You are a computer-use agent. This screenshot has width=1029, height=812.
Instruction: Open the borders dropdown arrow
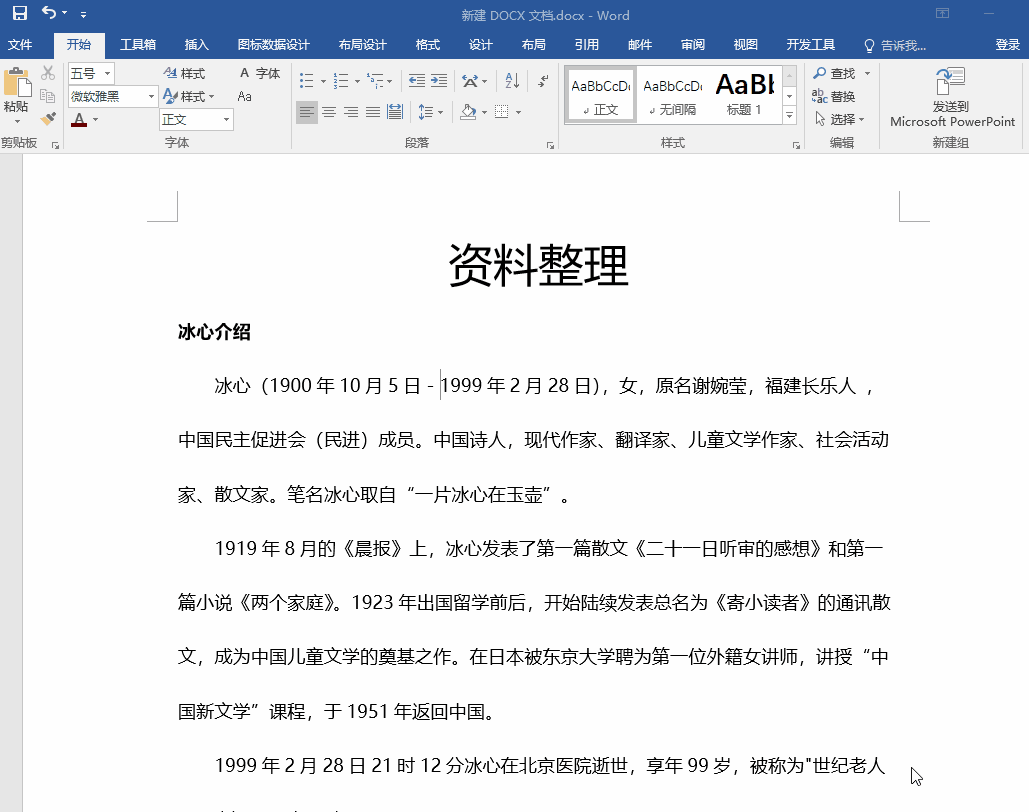[518, 113]
